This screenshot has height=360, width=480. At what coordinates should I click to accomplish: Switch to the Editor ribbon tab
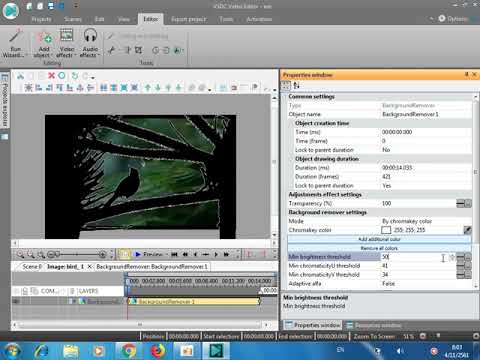[150, 19]
